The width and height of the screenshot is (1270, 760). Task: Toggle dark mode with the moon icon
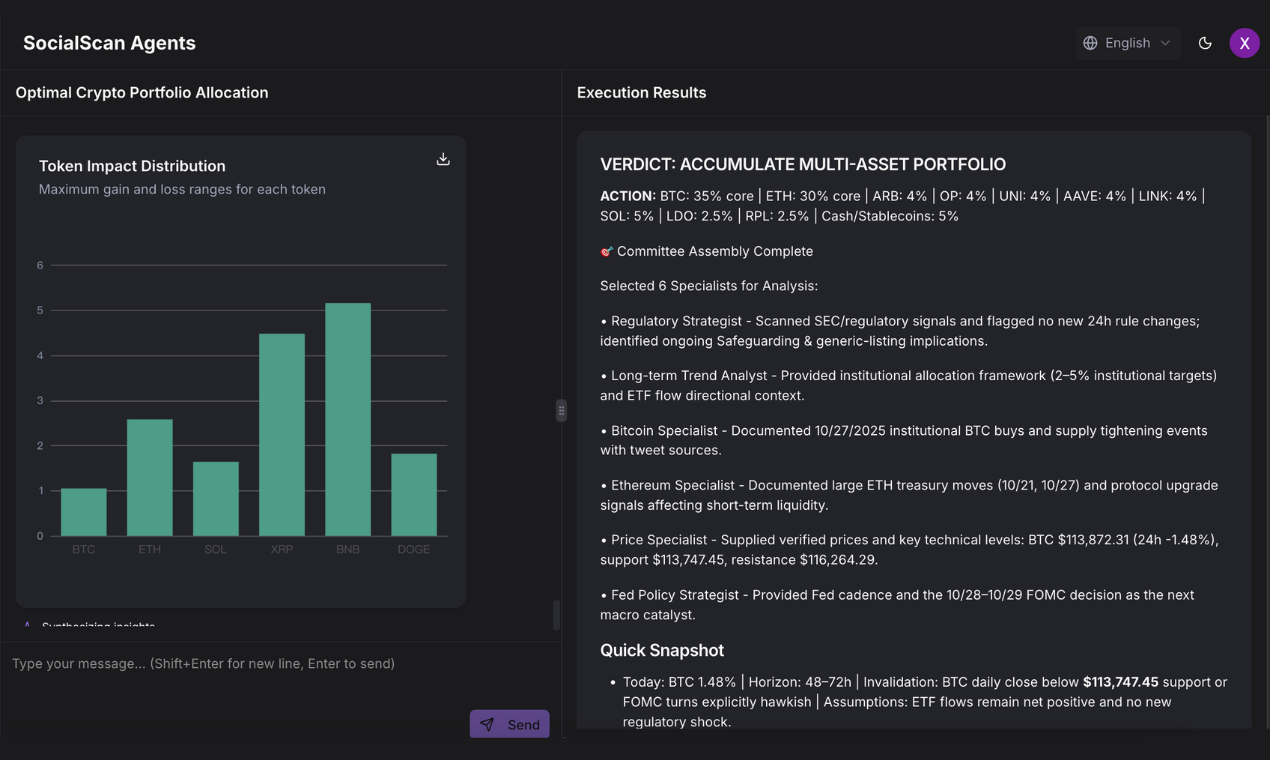coord(1205,43)
